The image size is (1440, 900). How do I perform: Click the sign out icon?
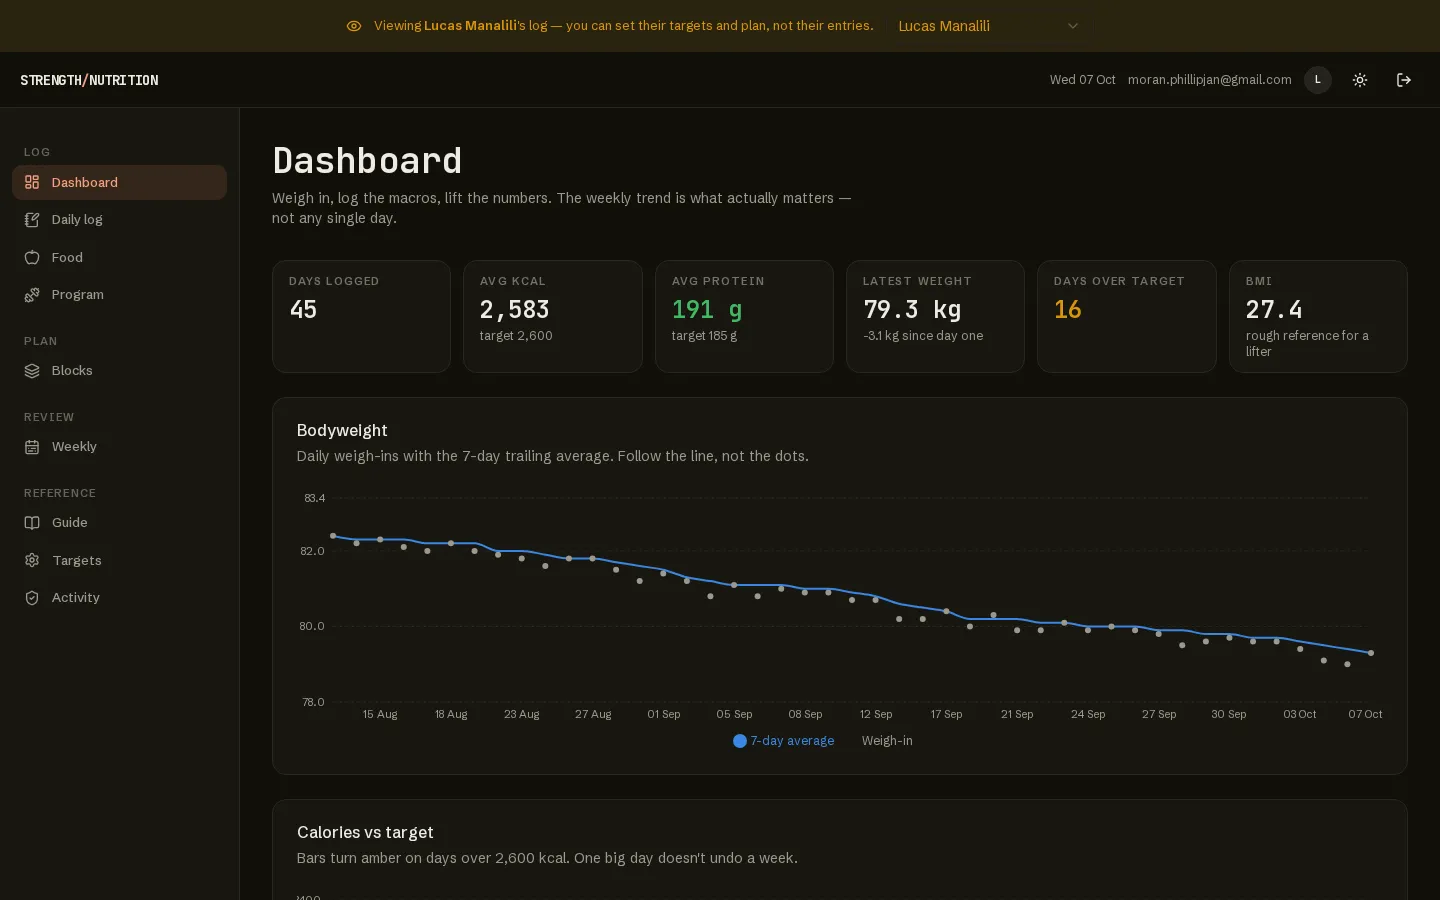pyautogui.click(x=1404, y=80)
